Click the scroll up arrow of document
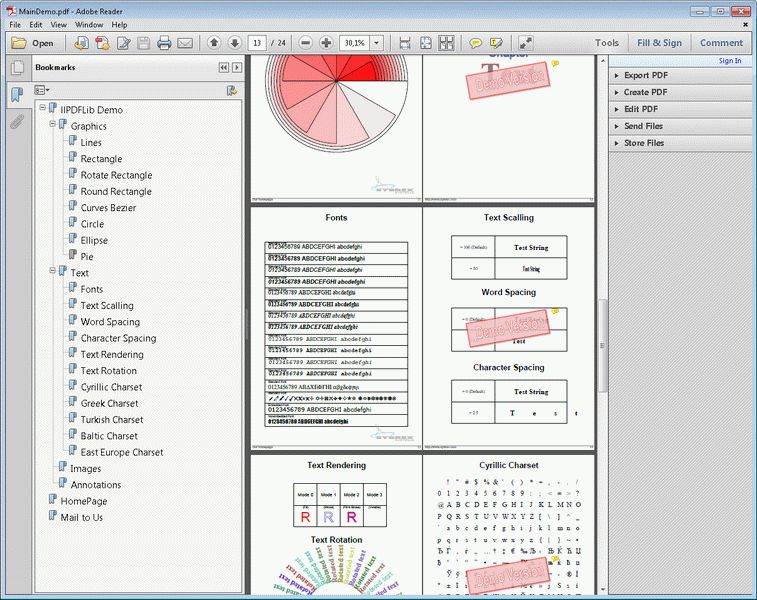This screenshot has height=600, width=757. 602,61
